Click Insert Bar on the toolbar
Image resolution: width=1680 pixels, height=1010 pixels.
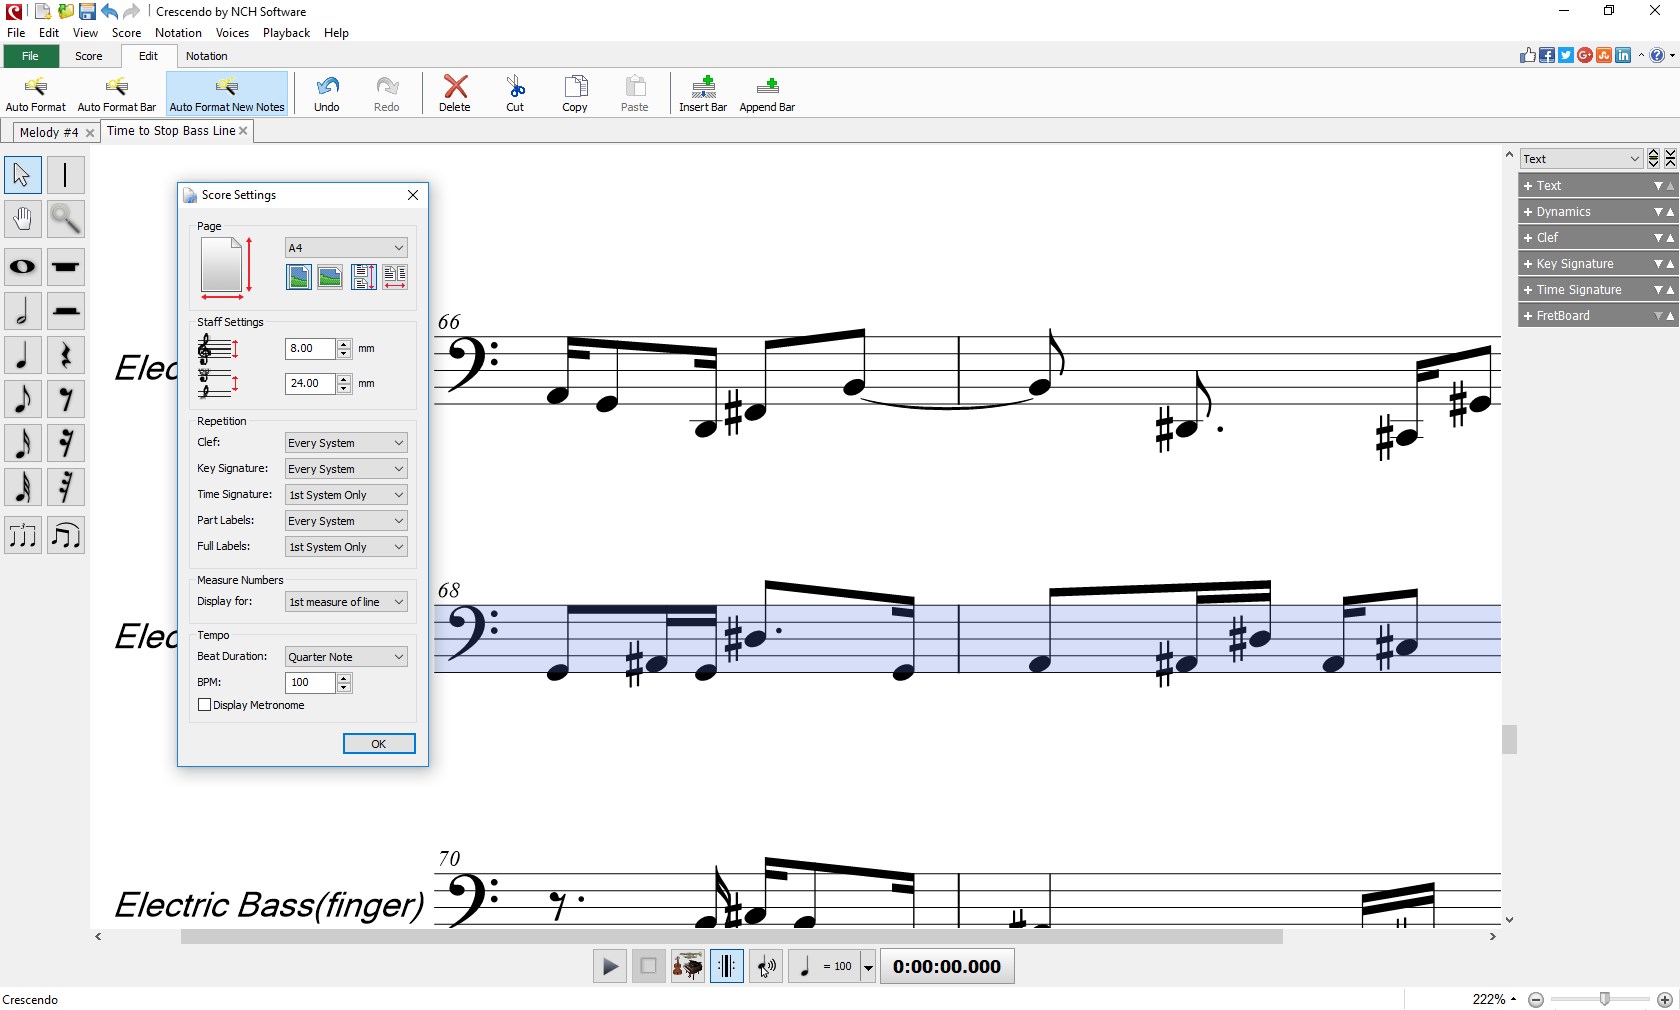tap(701, 93)
